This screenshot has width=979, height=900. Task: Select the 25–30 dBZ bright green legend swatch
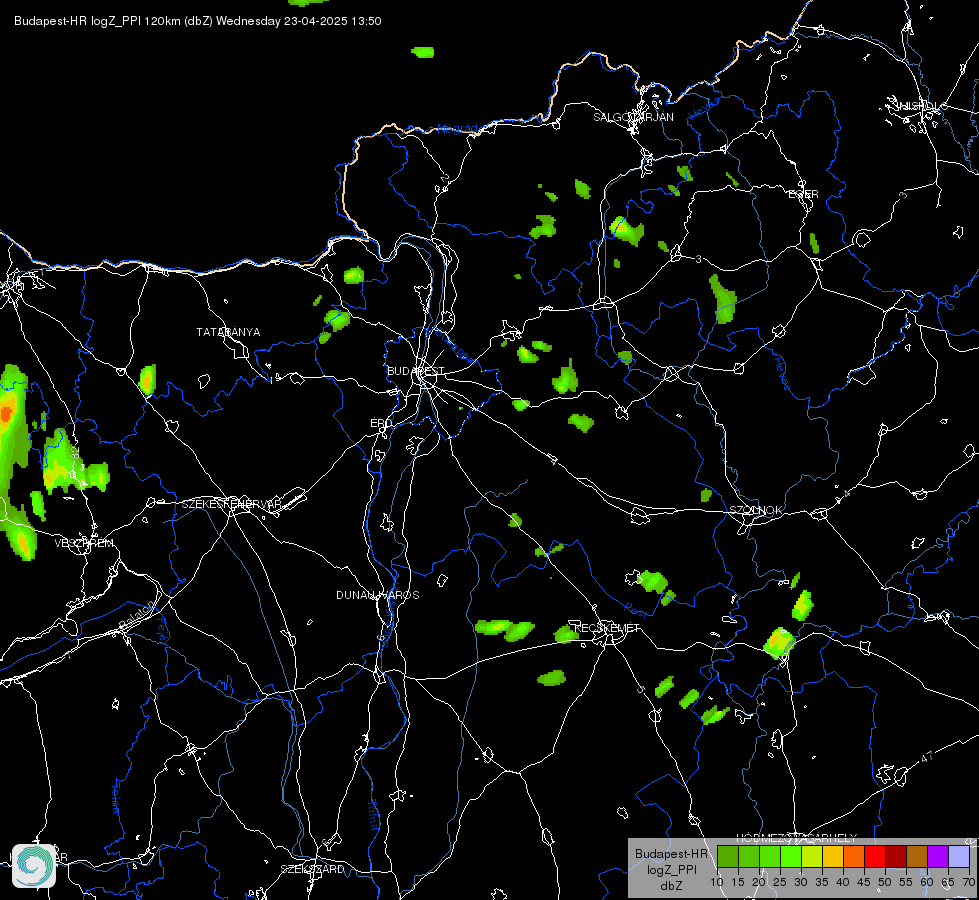coord(791,856)
